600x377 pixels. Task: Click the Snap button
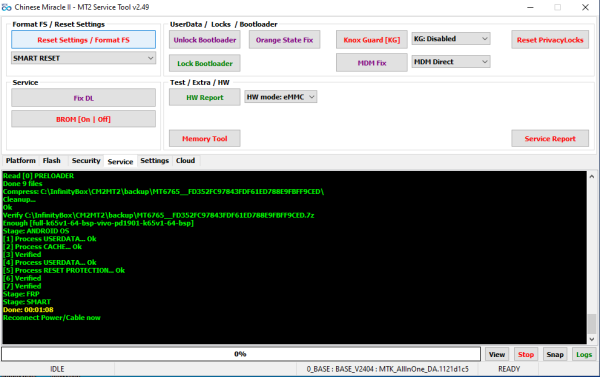pos(555,354)
